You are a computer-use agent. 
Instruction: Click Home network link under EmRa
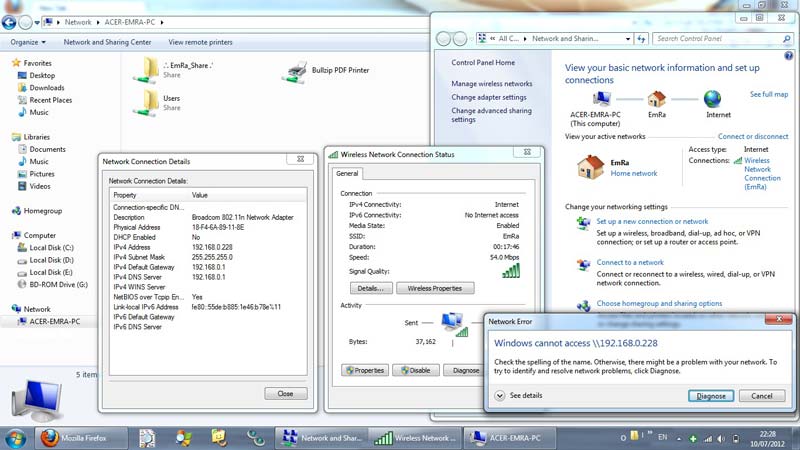pos(634,173)
